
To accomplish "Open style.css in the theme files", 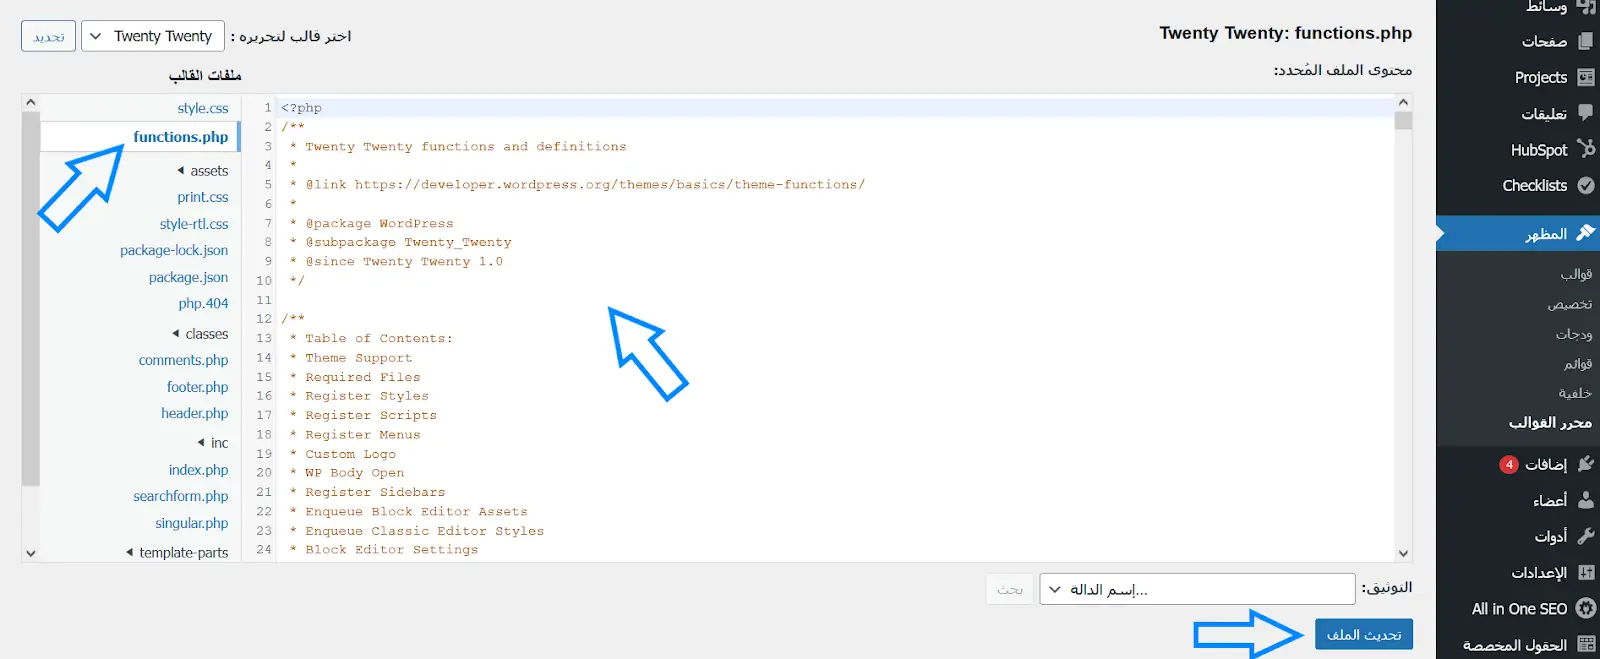I will [x=203, y=108].
